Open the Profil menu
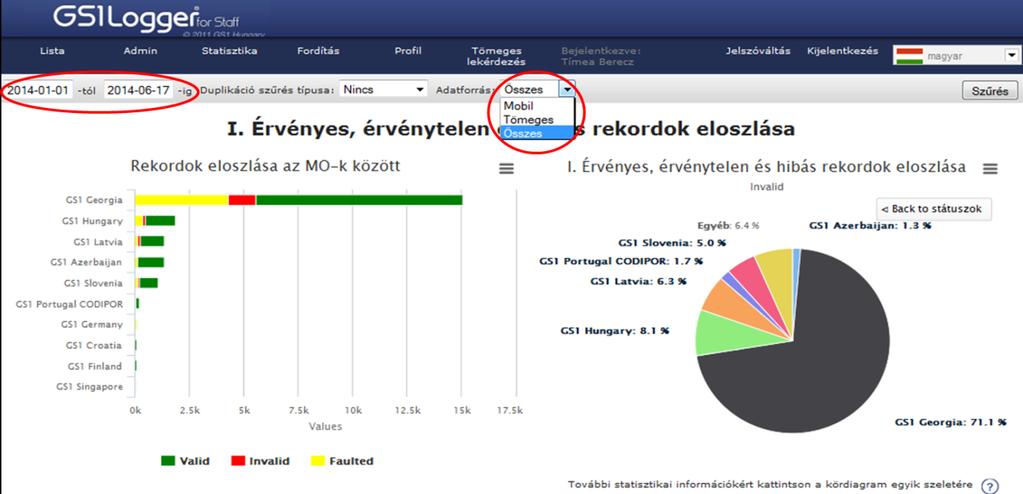This screenshot has width=1023, height=494. point(408,51)
